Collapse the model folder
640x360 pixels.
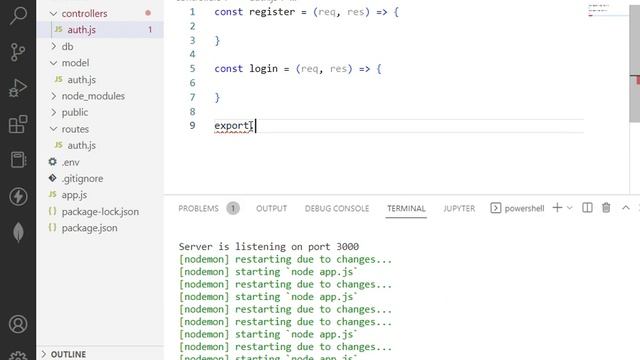100,63
